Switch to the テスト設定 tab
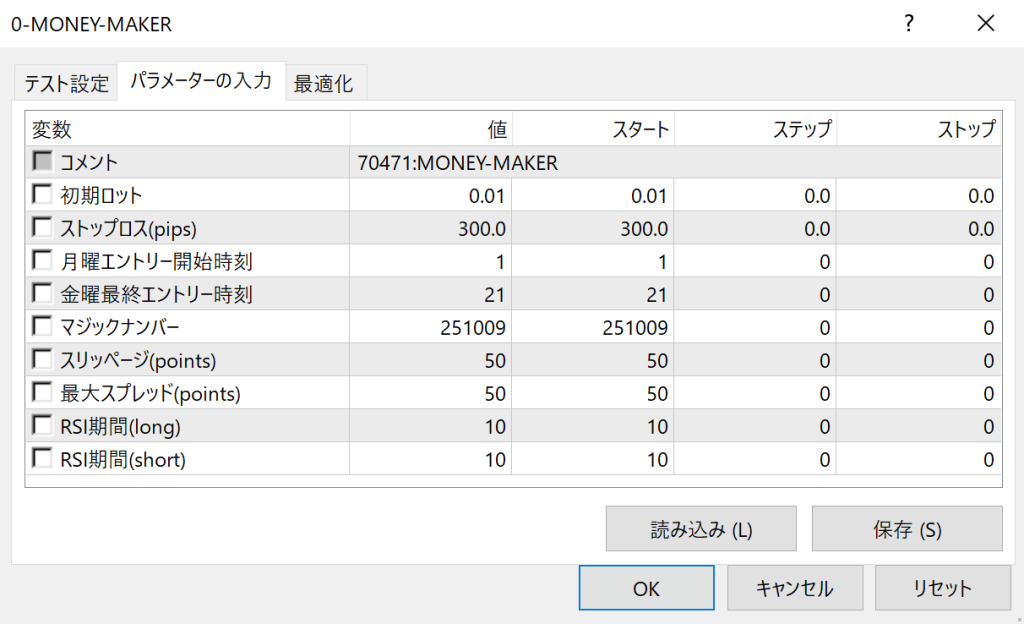Screen dimensions: 1024x624 click(x=66, y=83)
